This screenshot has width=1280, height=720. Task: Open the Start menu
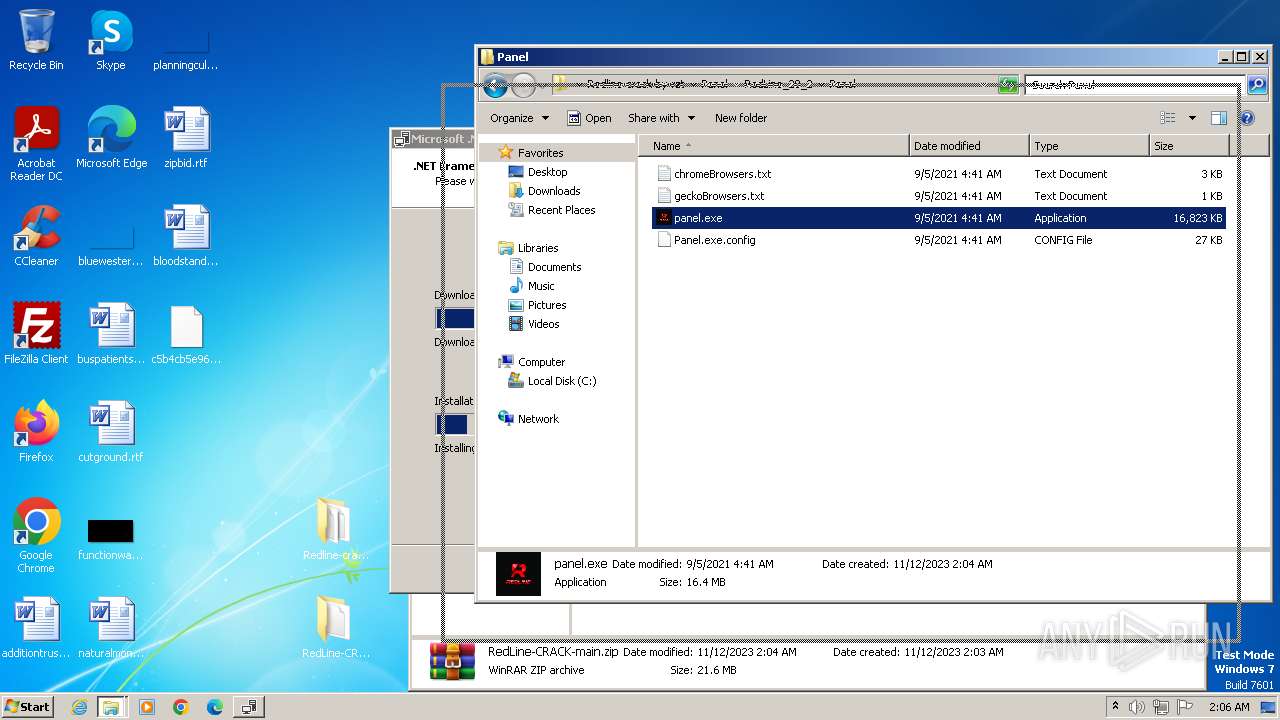point(28,707)
